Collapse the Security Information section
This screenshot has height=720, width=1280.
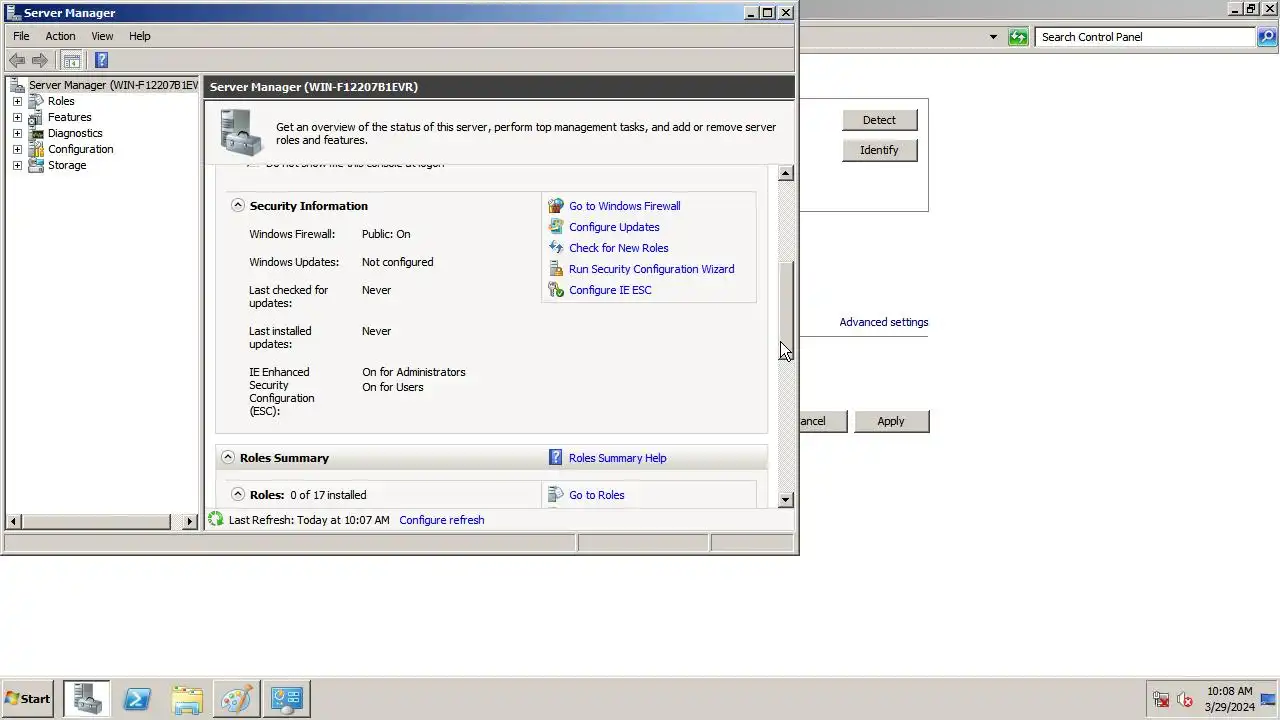tap(238, 205)
